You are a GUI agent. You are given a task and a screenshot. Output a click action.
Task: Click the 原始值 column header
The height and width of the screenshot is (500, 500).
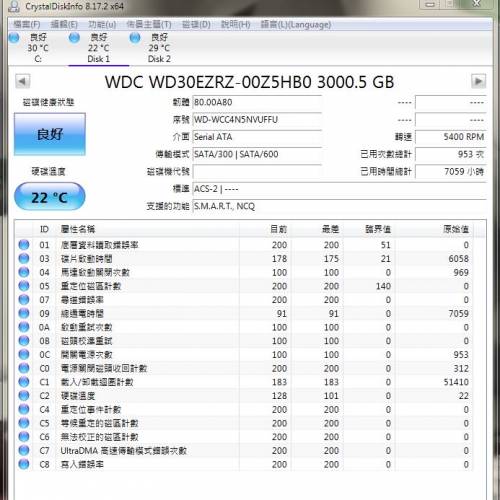[x=434, y=229]
